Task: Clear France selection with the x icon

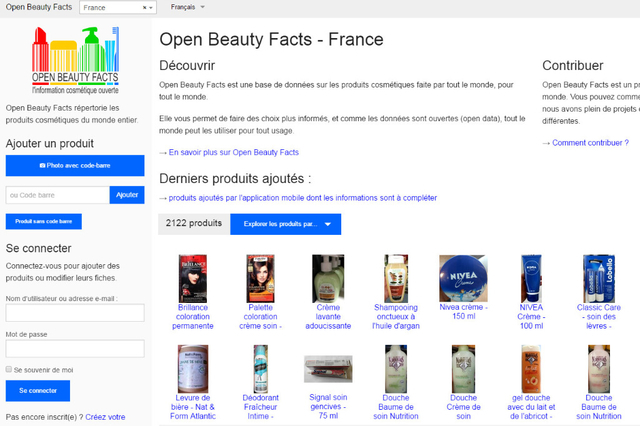Action: (144, 8)
